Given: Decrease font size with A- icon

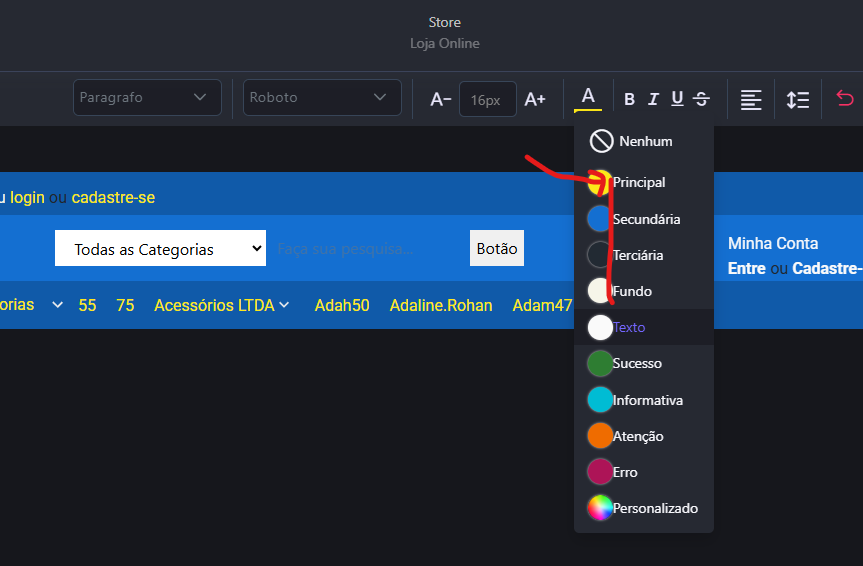Looking at the screenshot, I should click(x=440, y=99).
